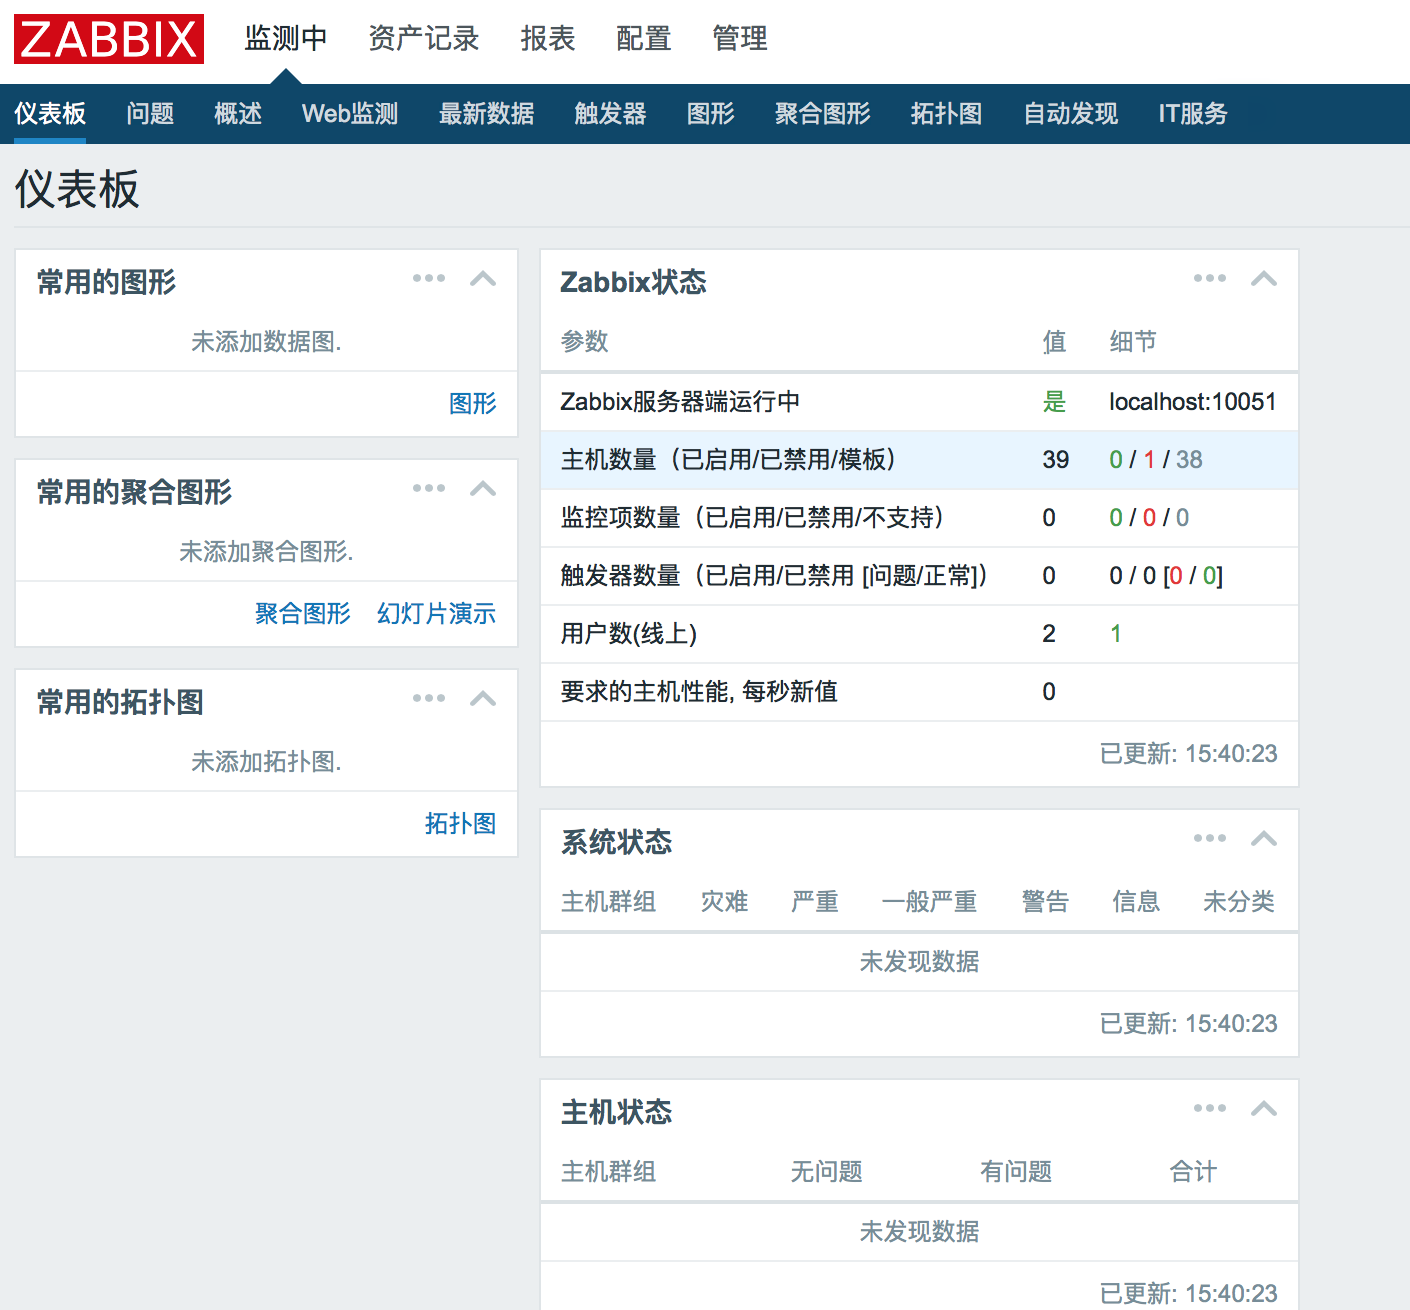Image resolution: width=1410 pixels, height=1310 pixels.
Task: Click the 警告 column header
Action: click(x=1045, y=902)
